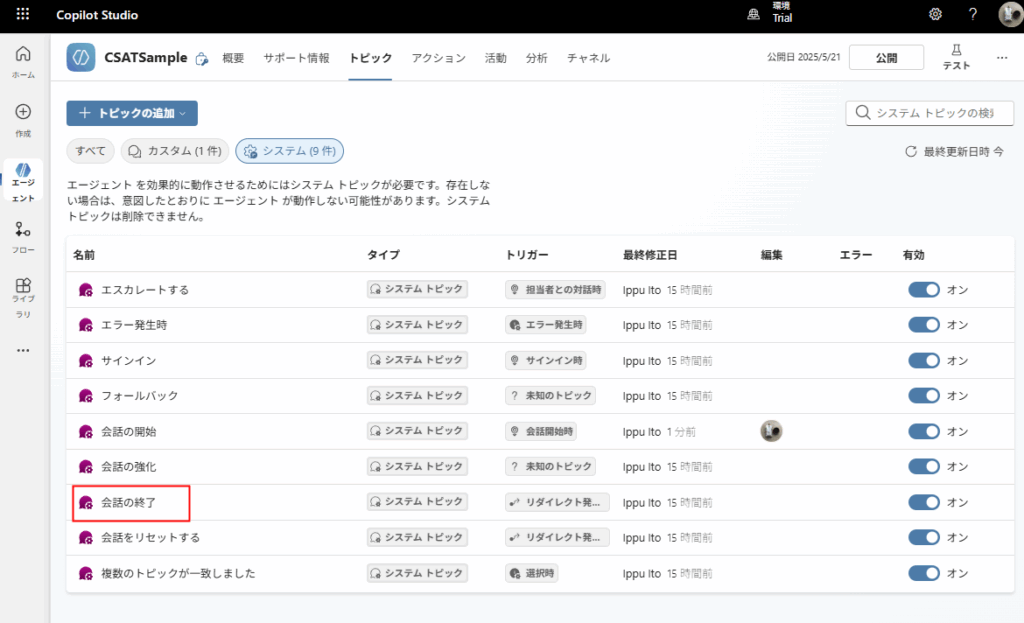
Task: Show more sidebar items ellipsis
Action: (23, 350)
